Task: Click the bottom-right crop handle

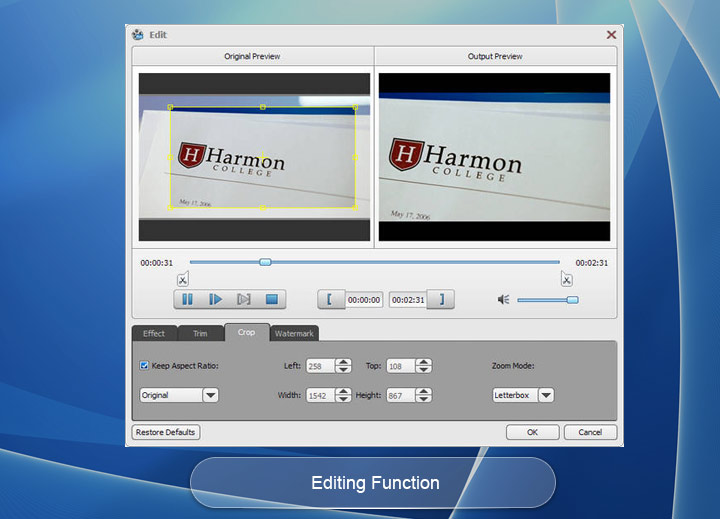Action: [x=355, y=208]
